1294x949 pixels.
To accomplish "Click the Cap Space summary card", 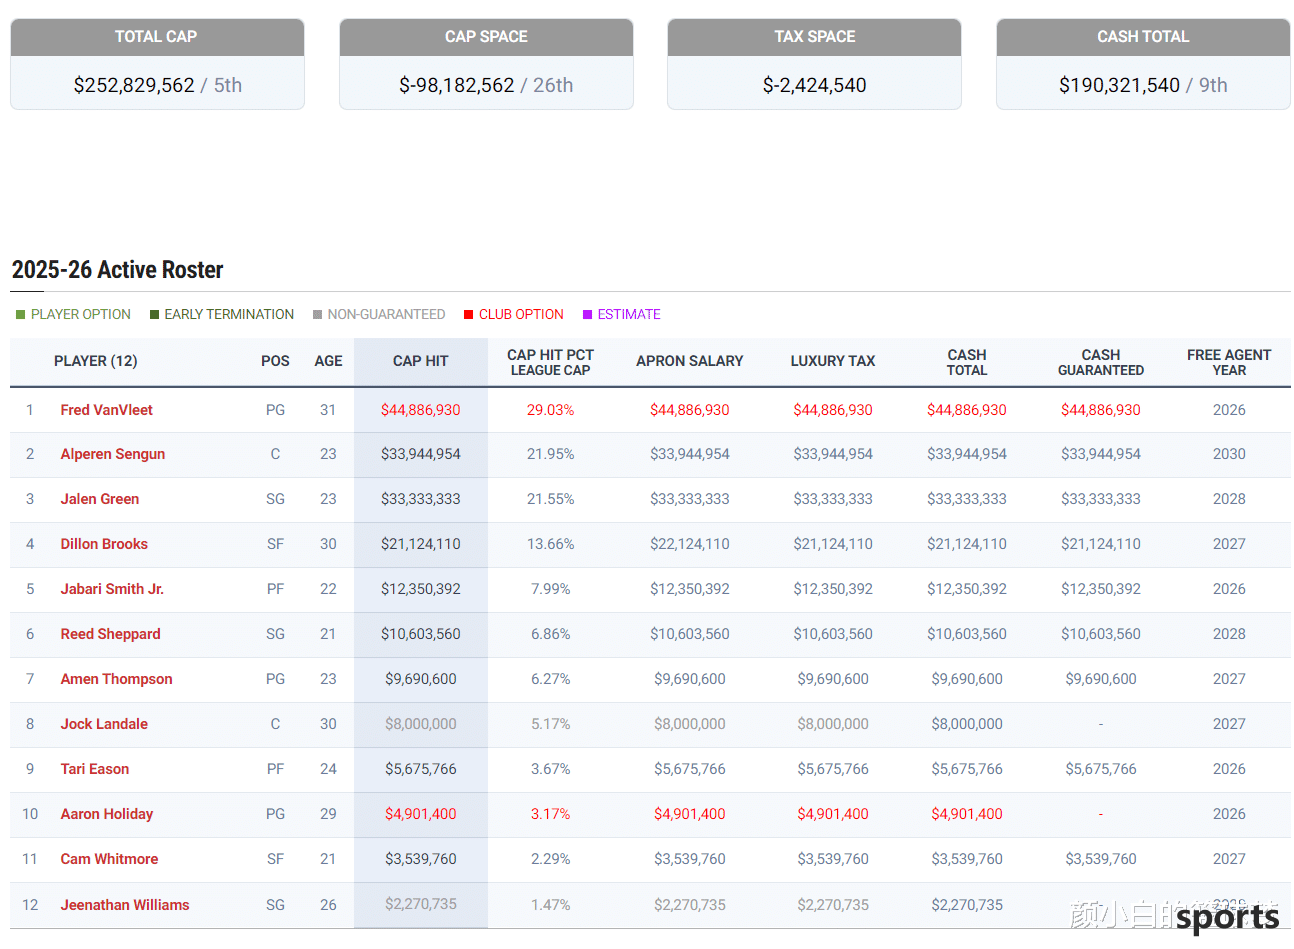I will pyautogui.click(x=486, y=64).
